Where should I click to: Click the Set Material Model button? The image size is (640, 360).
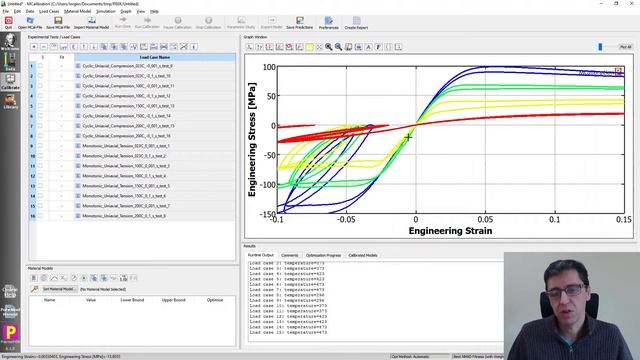(59, 289)
